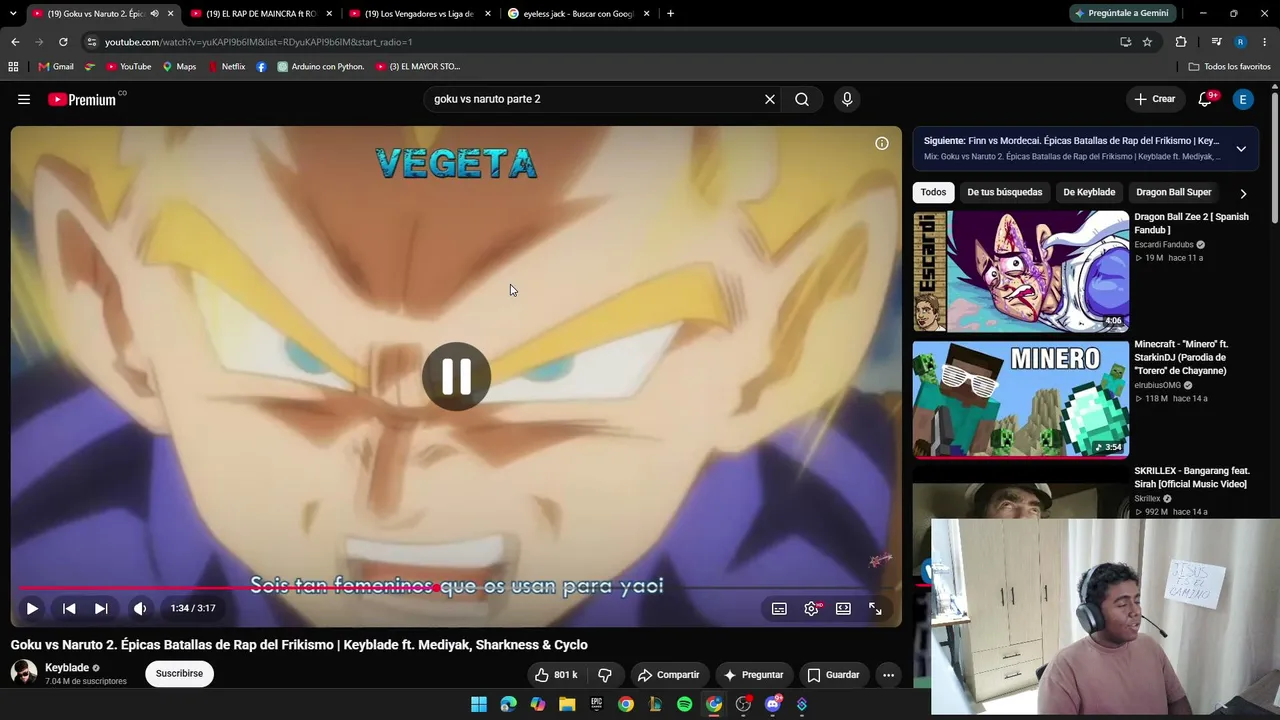Image resolution: width=1280 pixels, height=720 pixels.
Task: Open Discord from the taskbar
Action: 772,704
